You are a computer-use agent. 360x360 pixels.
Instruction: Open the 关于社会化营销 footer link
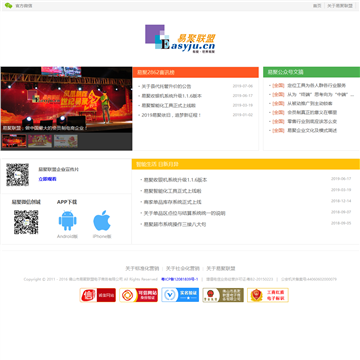[x=183, y=268]
